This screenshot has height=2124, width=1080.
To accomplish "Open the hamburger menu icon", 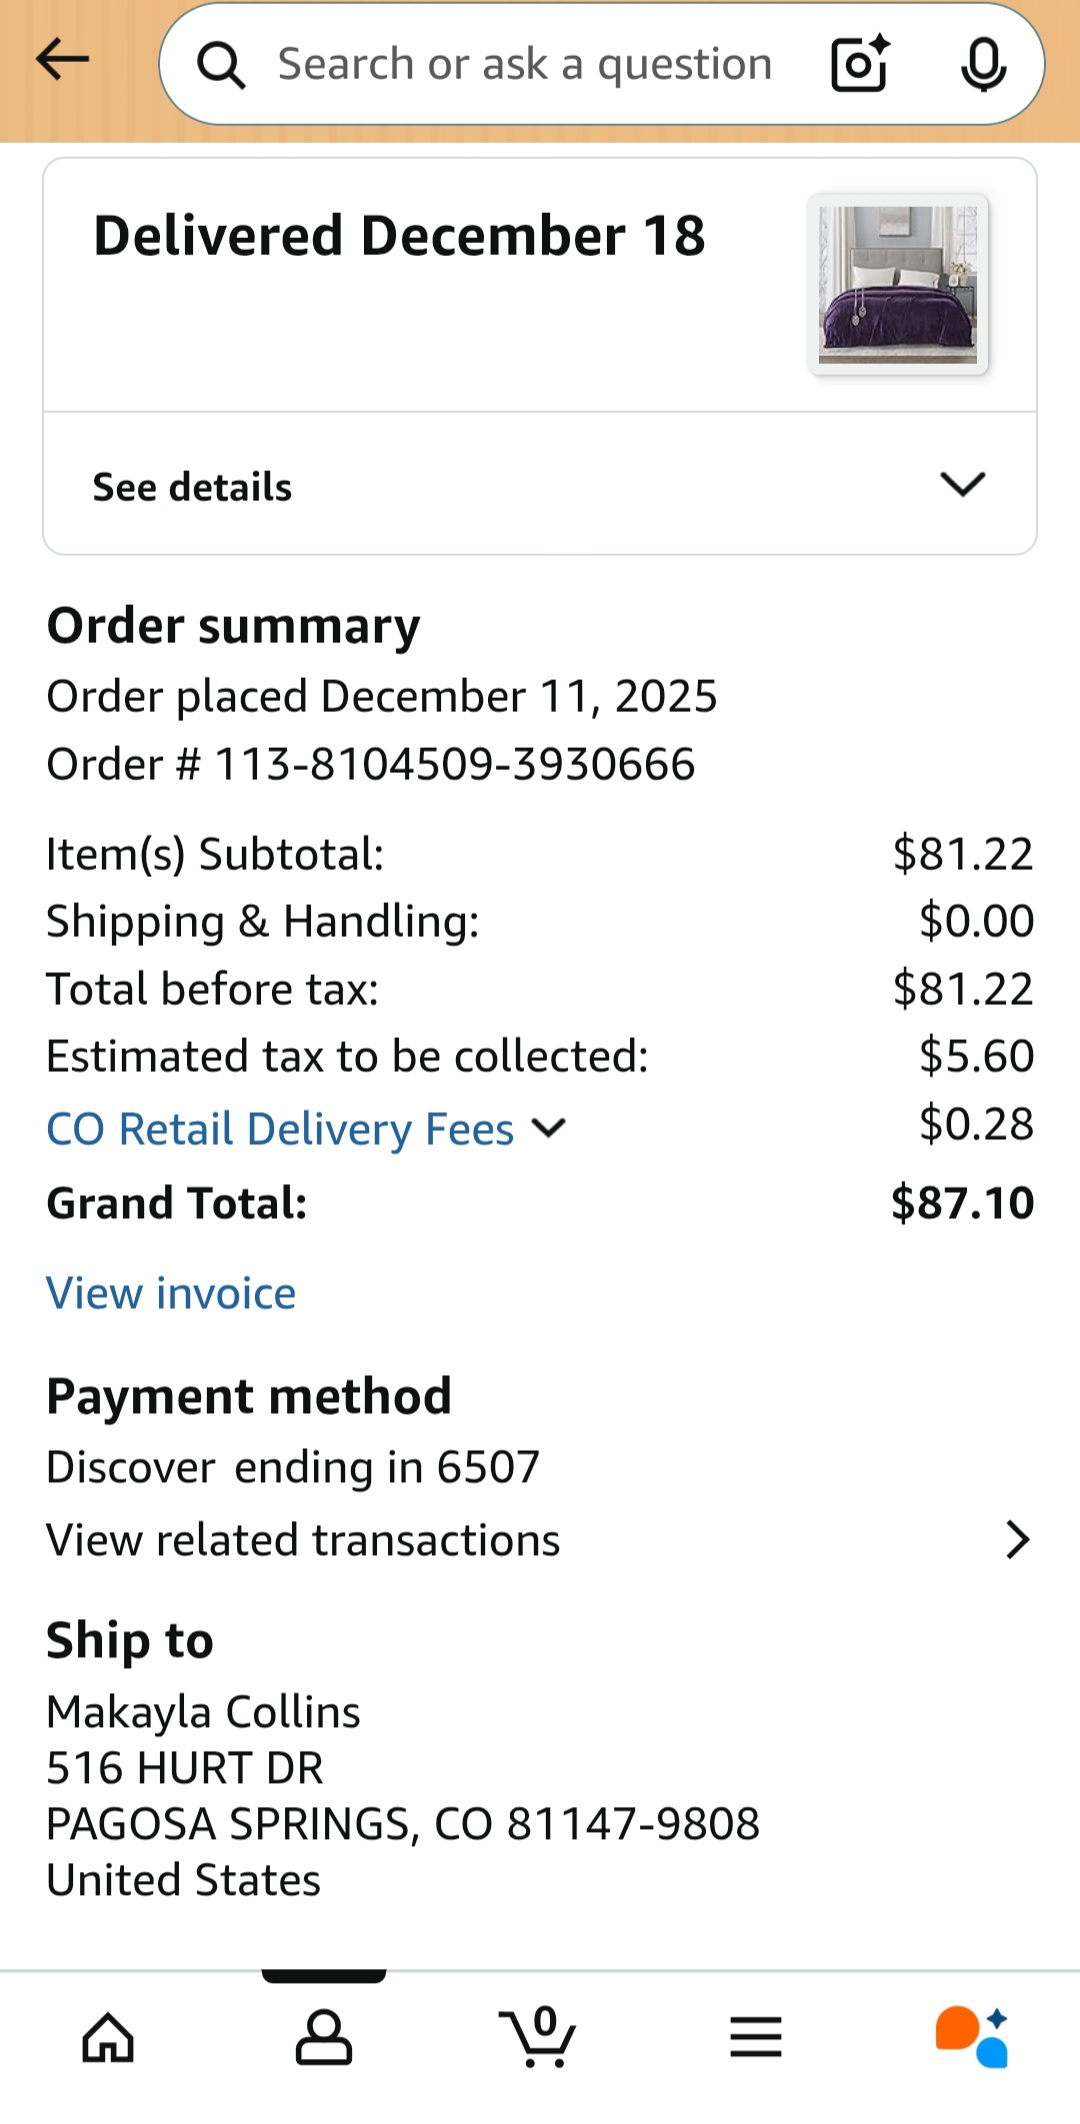I will (x=756, y=2037).
